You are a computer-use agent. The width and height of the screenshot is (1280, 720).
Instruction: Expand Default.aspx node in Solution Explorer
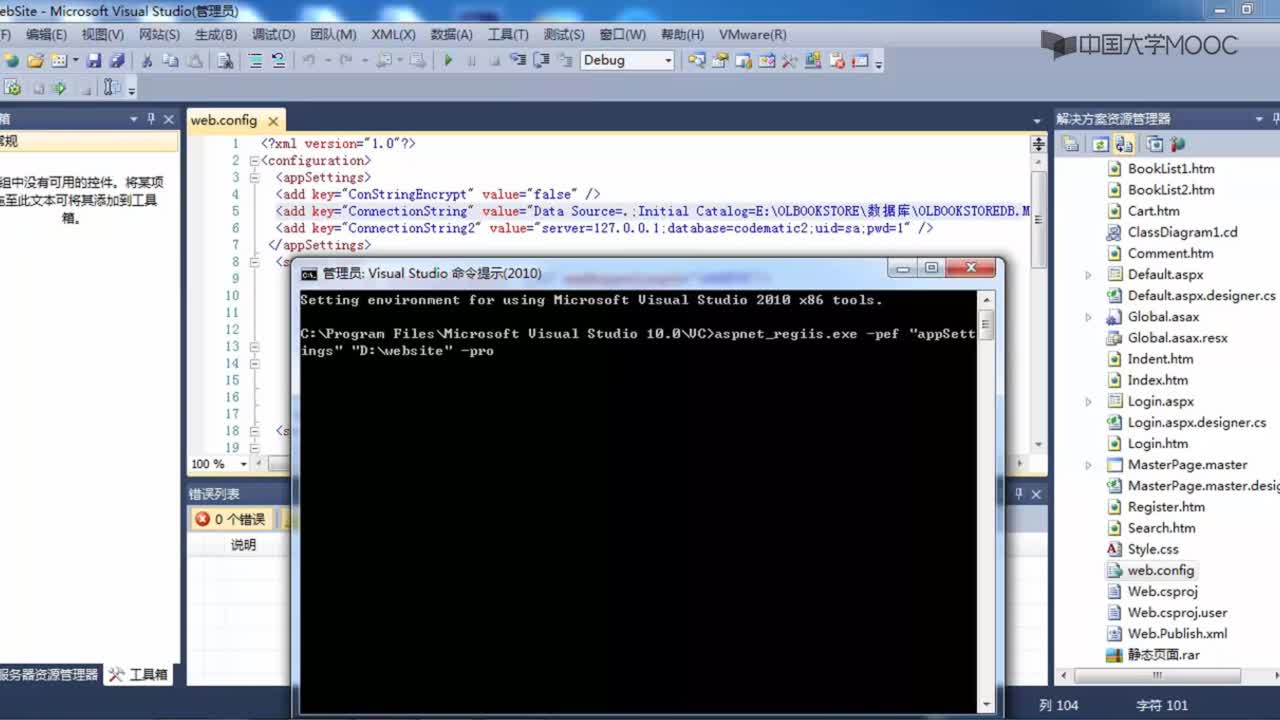[x=1088, y=275]
